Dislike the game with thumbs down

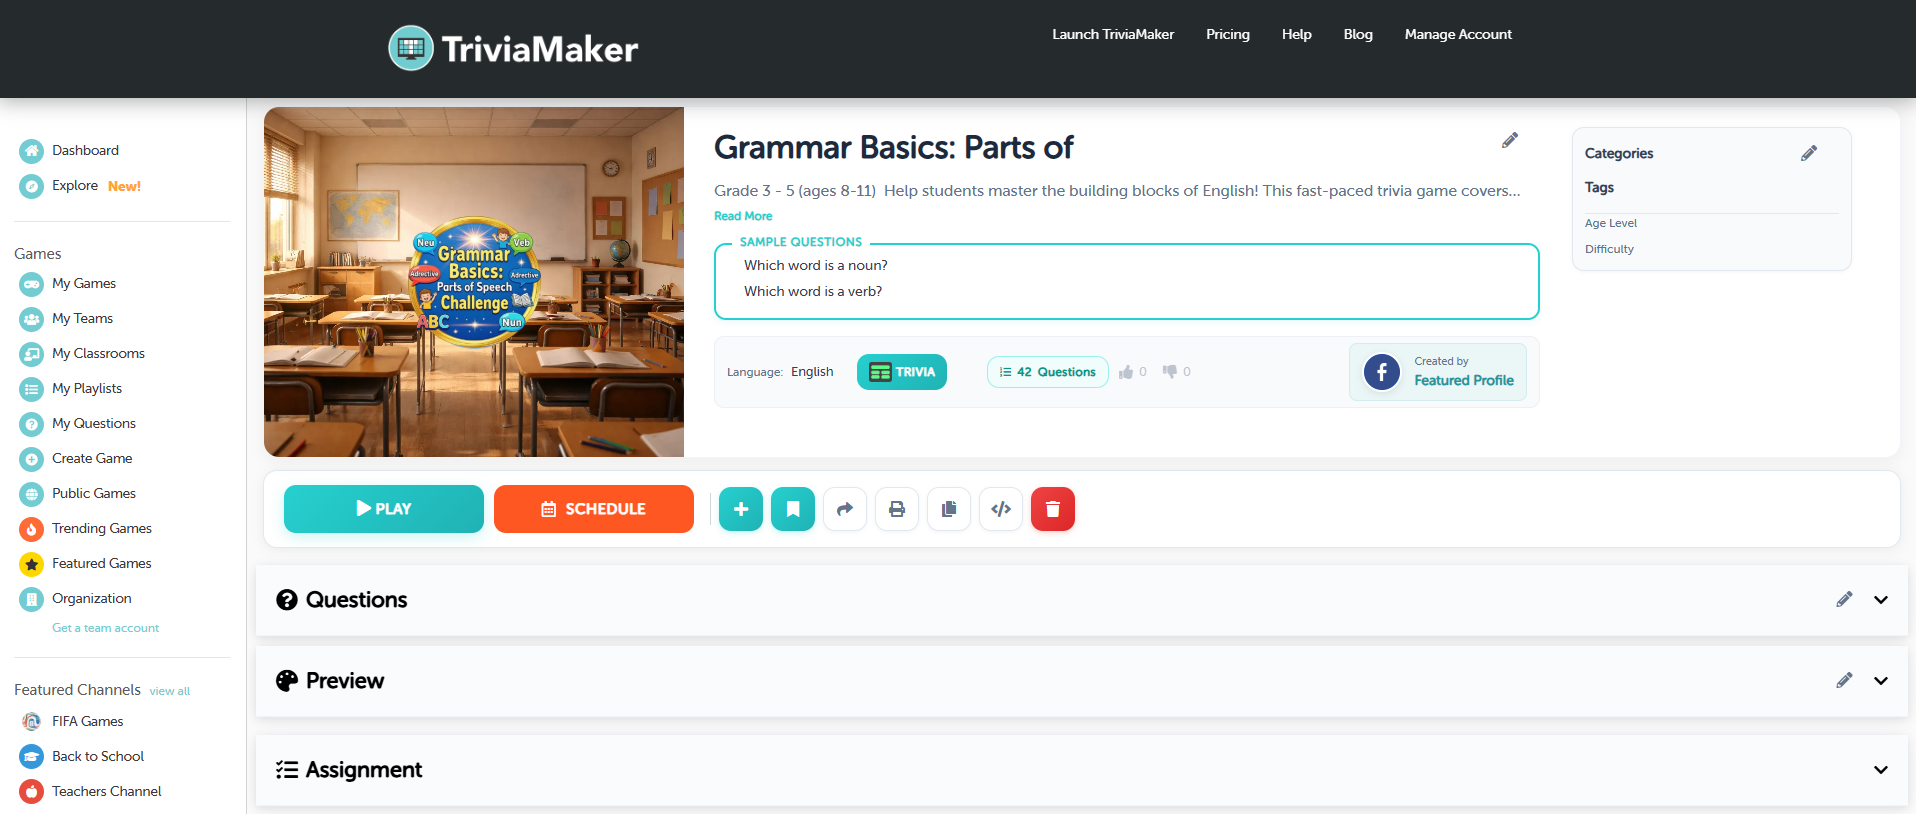pyautogui.click(x=1169, y=372)
